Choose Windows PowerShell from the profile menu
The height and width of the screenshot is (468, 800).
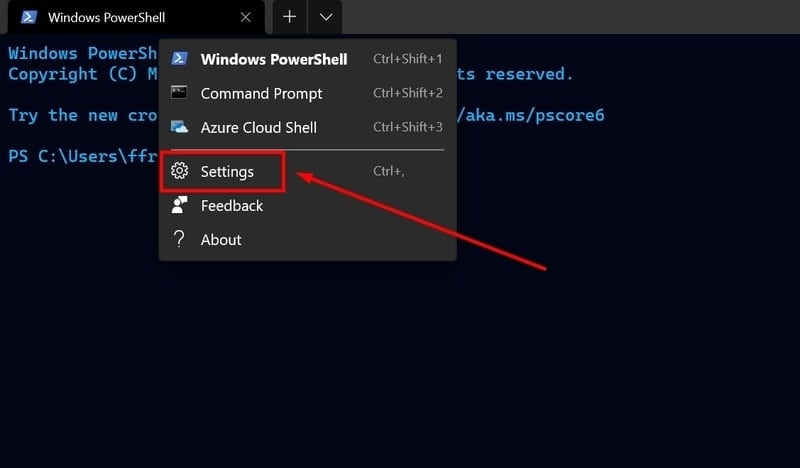pos(273,59)
